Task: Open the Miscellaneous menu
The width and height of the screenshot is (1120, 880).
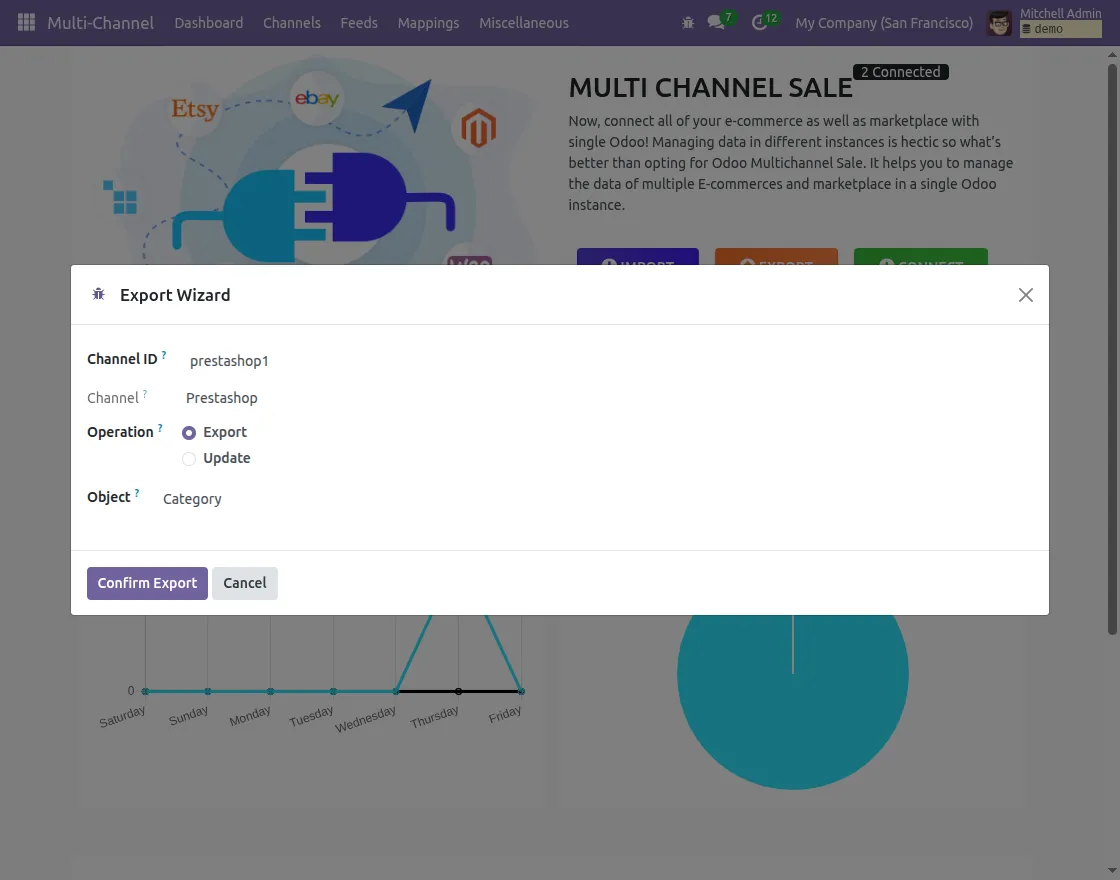Action: (524, 23)
